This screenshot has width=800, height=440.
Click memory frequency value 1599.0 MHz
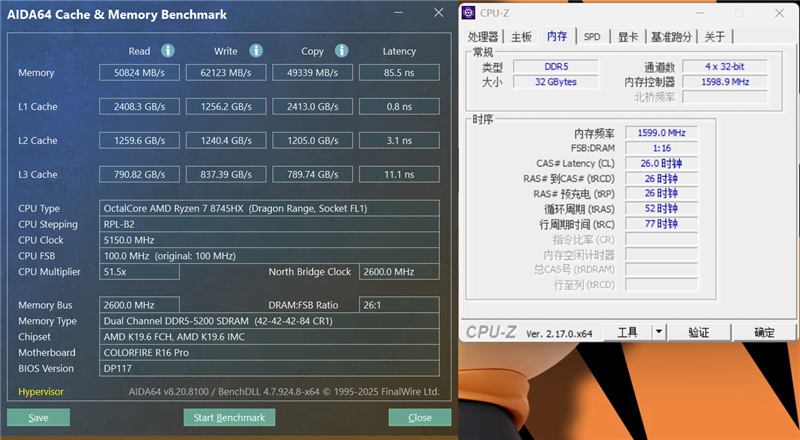661,133
